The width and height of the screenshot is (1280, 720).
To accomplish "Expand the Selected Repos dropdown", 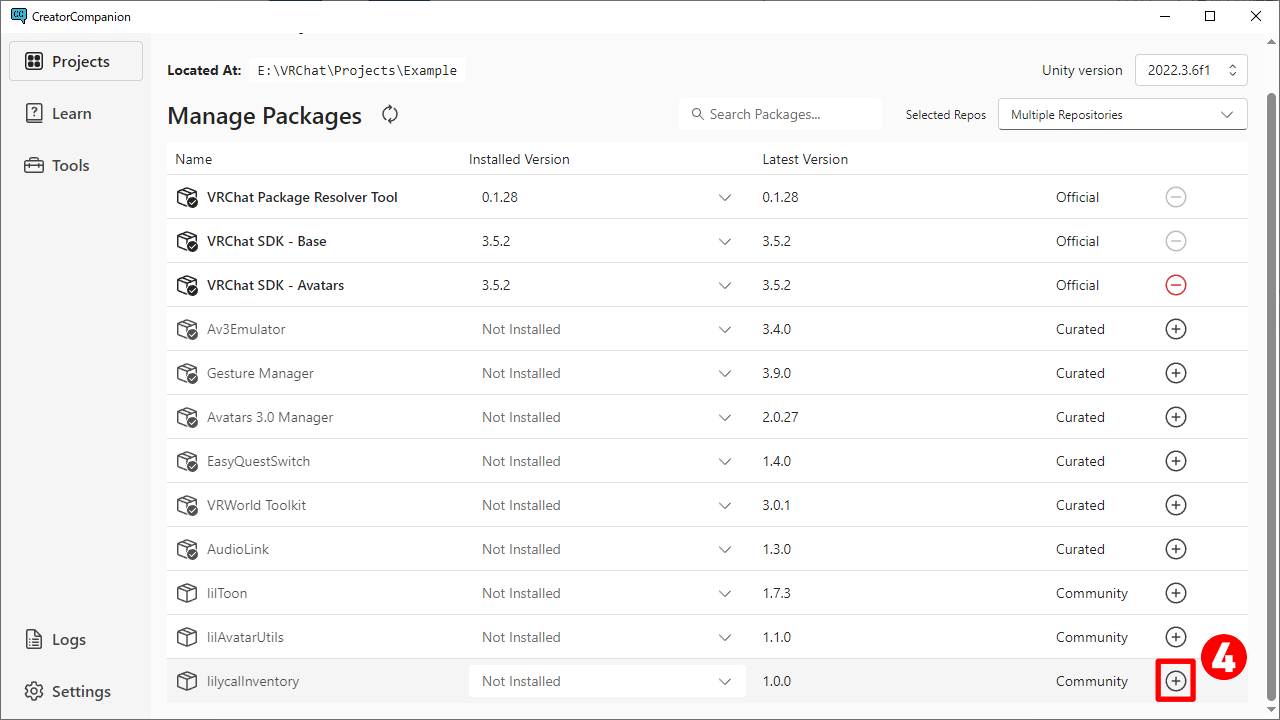I will [1122, 115].
